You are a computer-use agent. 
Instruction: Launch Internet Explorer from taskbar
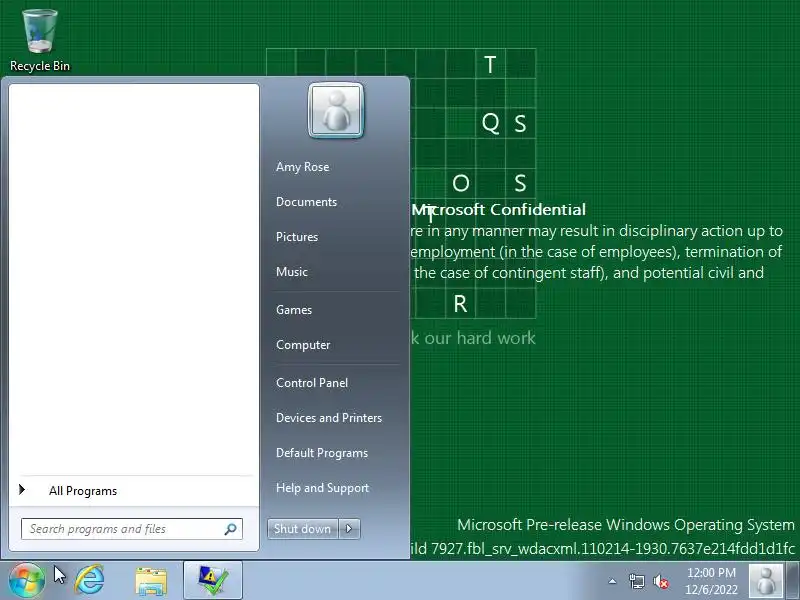click(90, 581)
